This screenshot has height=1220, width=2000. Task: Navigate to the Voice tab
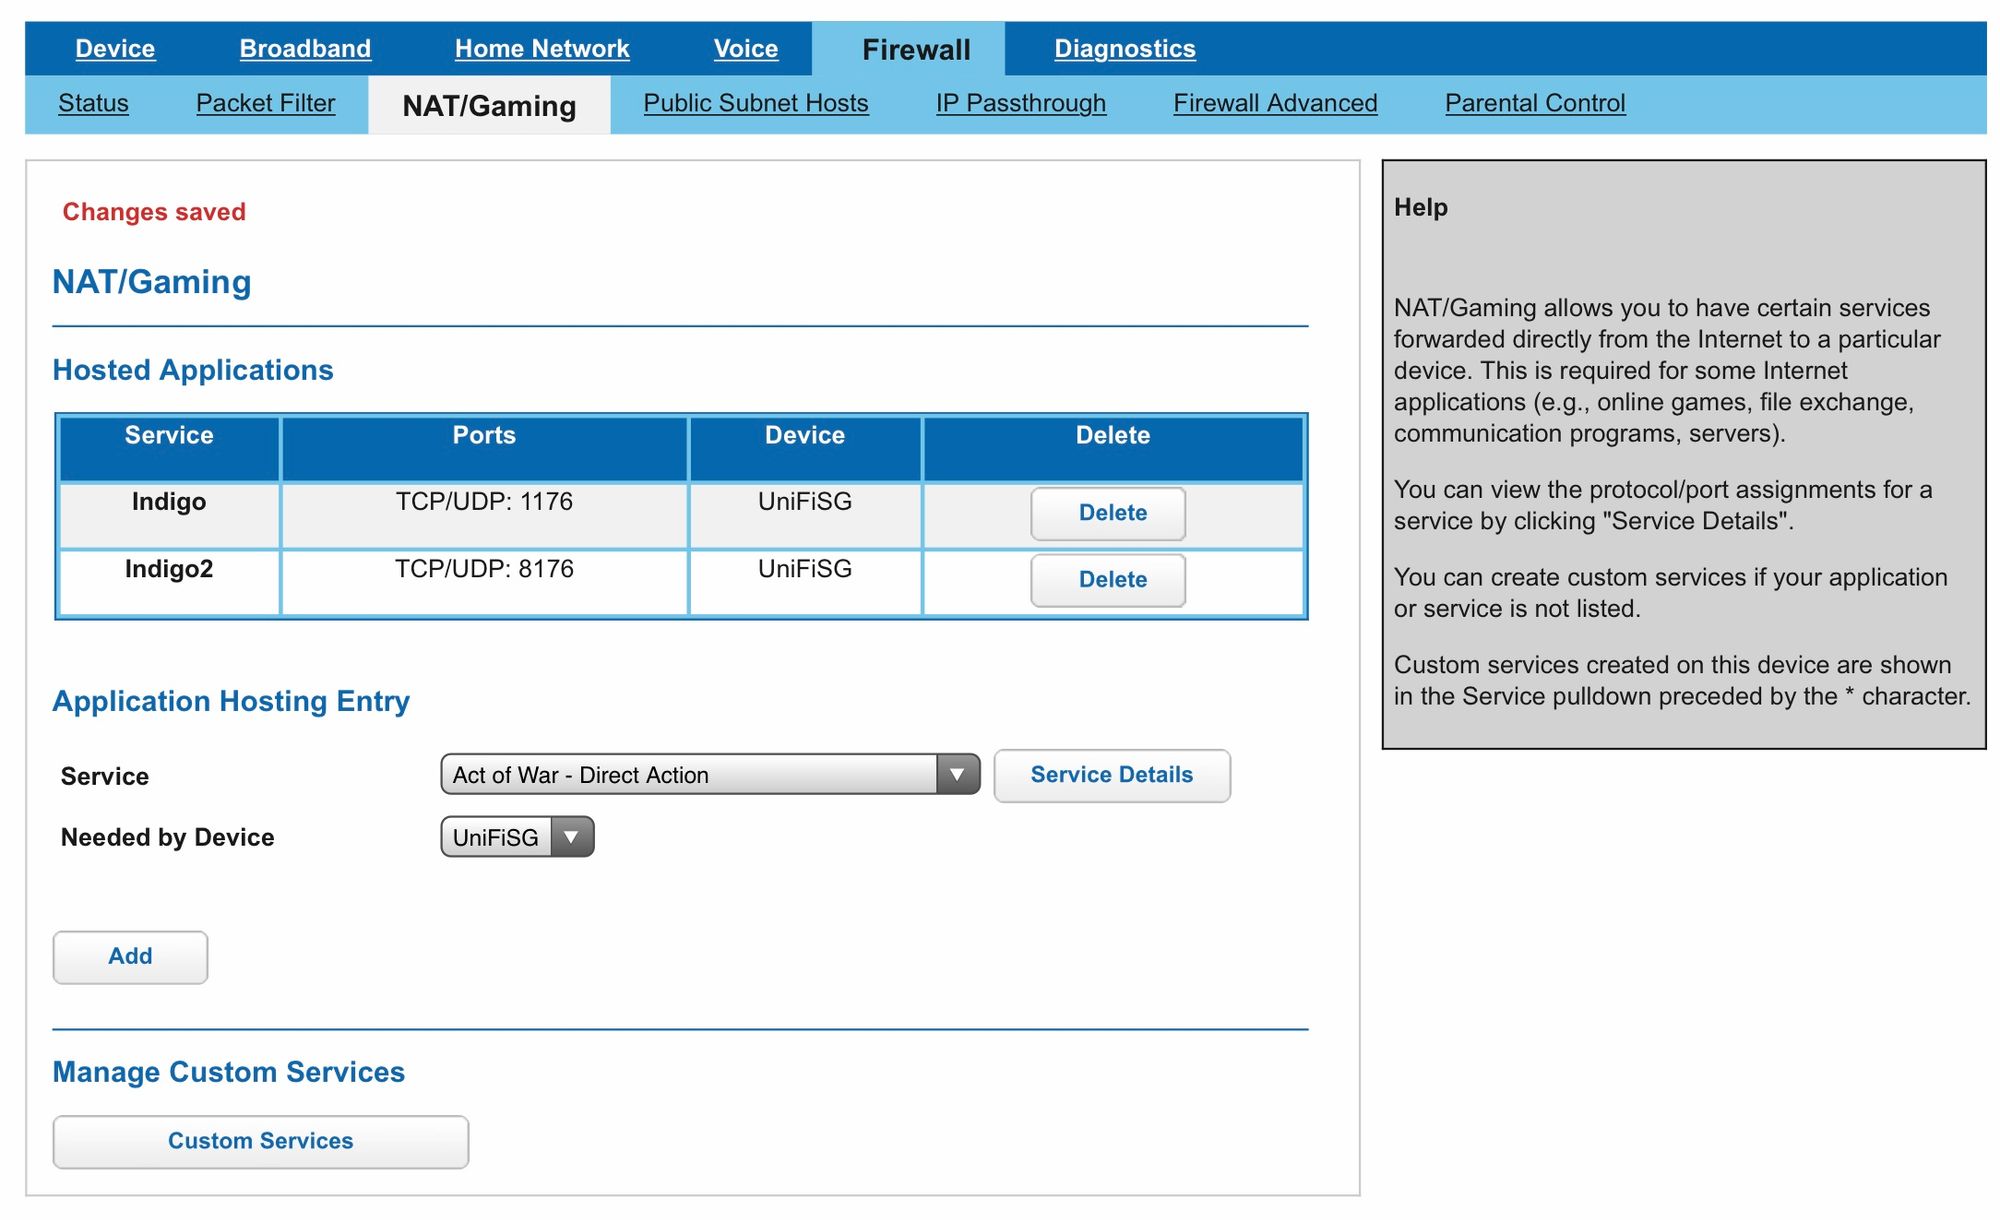pos(745,49)
